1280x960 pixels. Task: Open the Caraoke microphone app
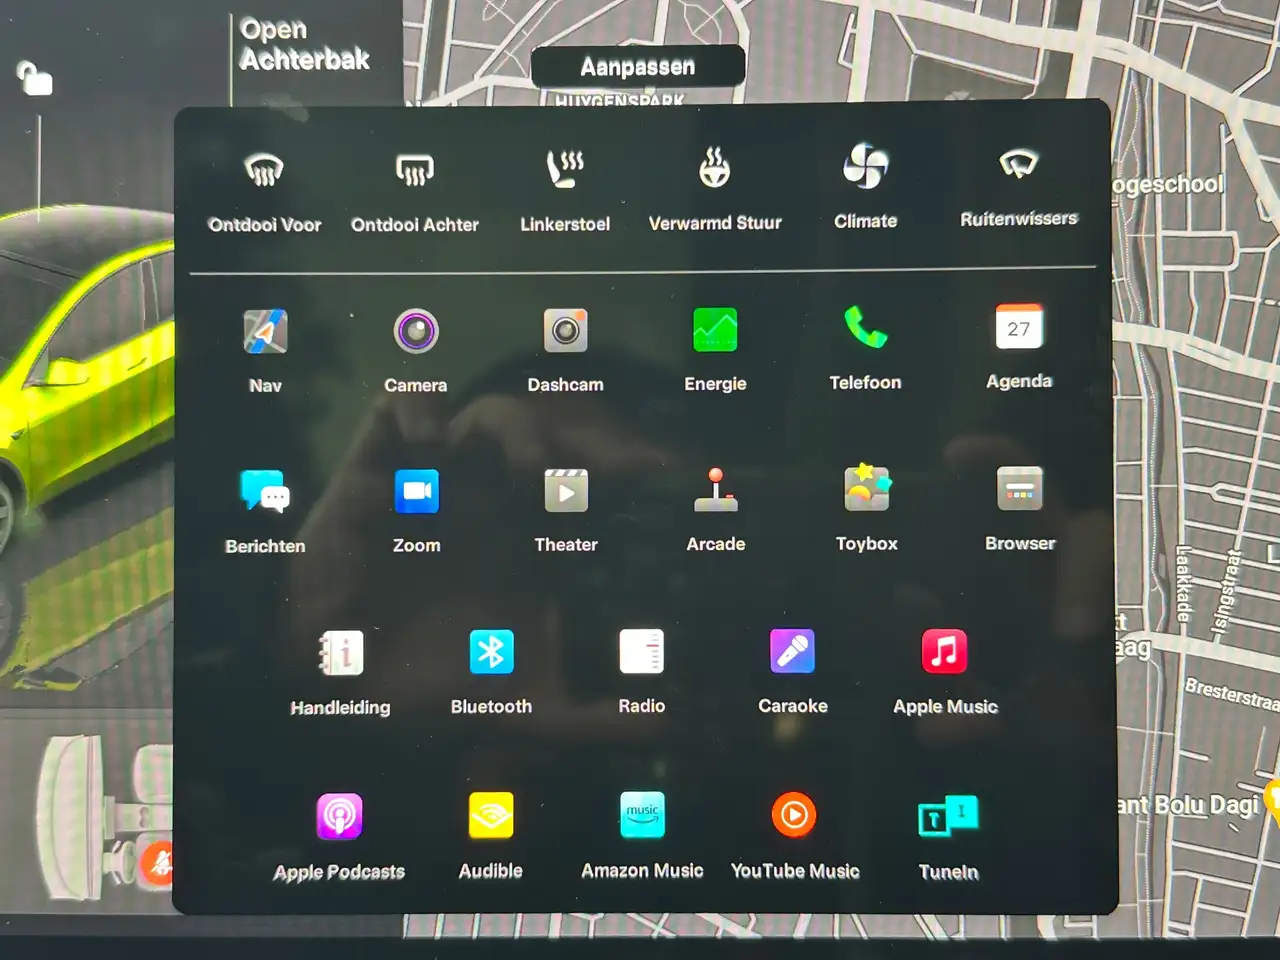[792, 652]
